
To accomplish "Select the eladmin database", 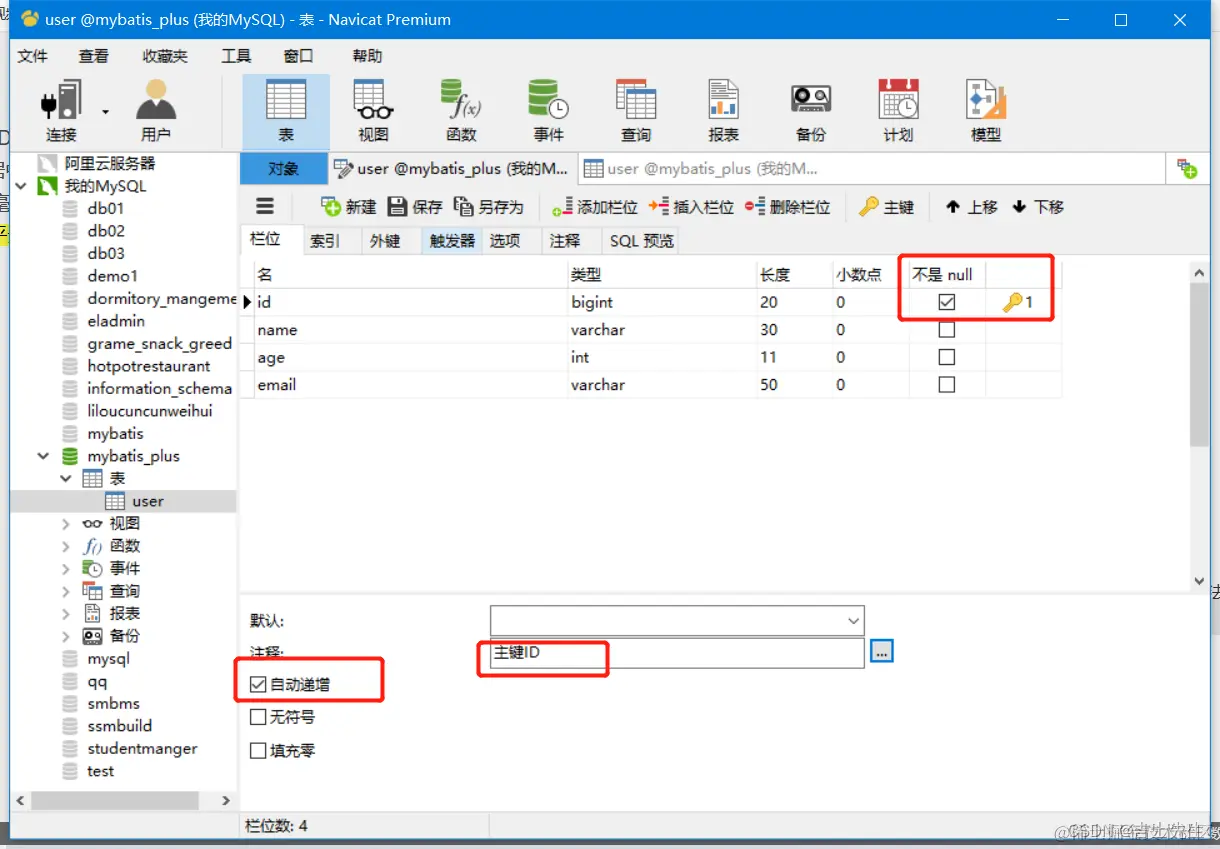I will point(116,321).
